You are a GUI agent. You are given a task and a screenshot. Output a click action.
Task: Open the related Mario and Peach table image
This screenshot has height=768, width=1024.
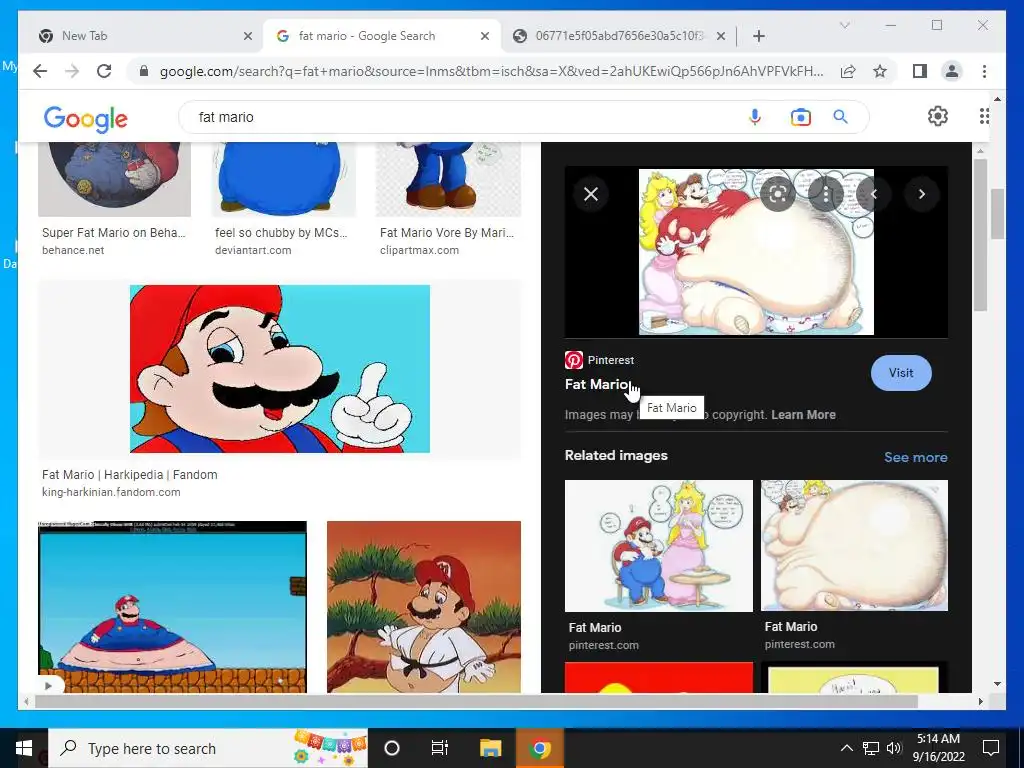[x=658, y=546]
